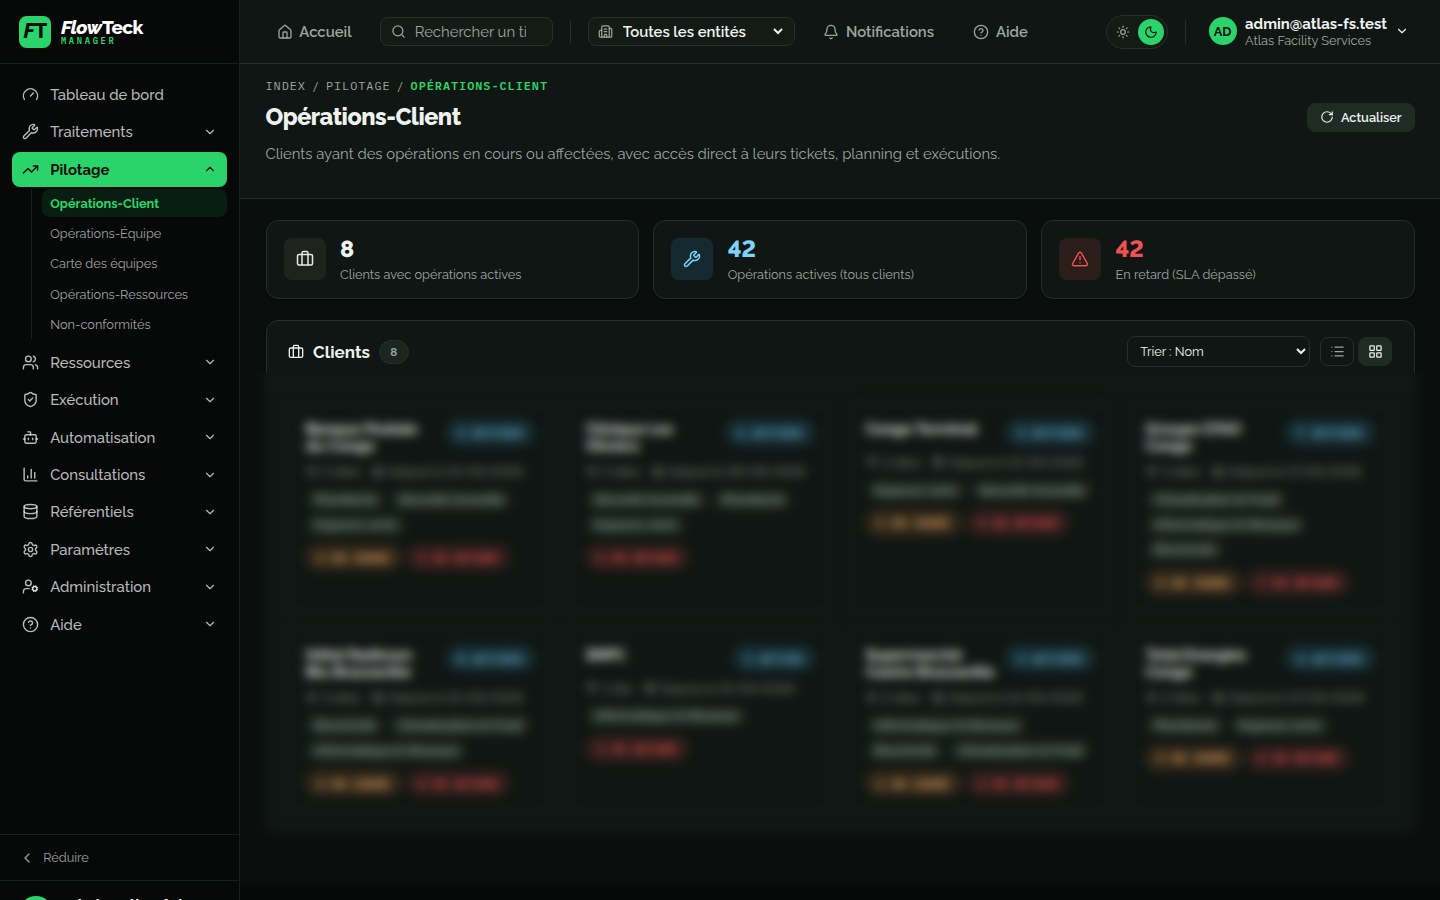Click PILOTAGE in the breadcrumb

(x=357, y=87)
